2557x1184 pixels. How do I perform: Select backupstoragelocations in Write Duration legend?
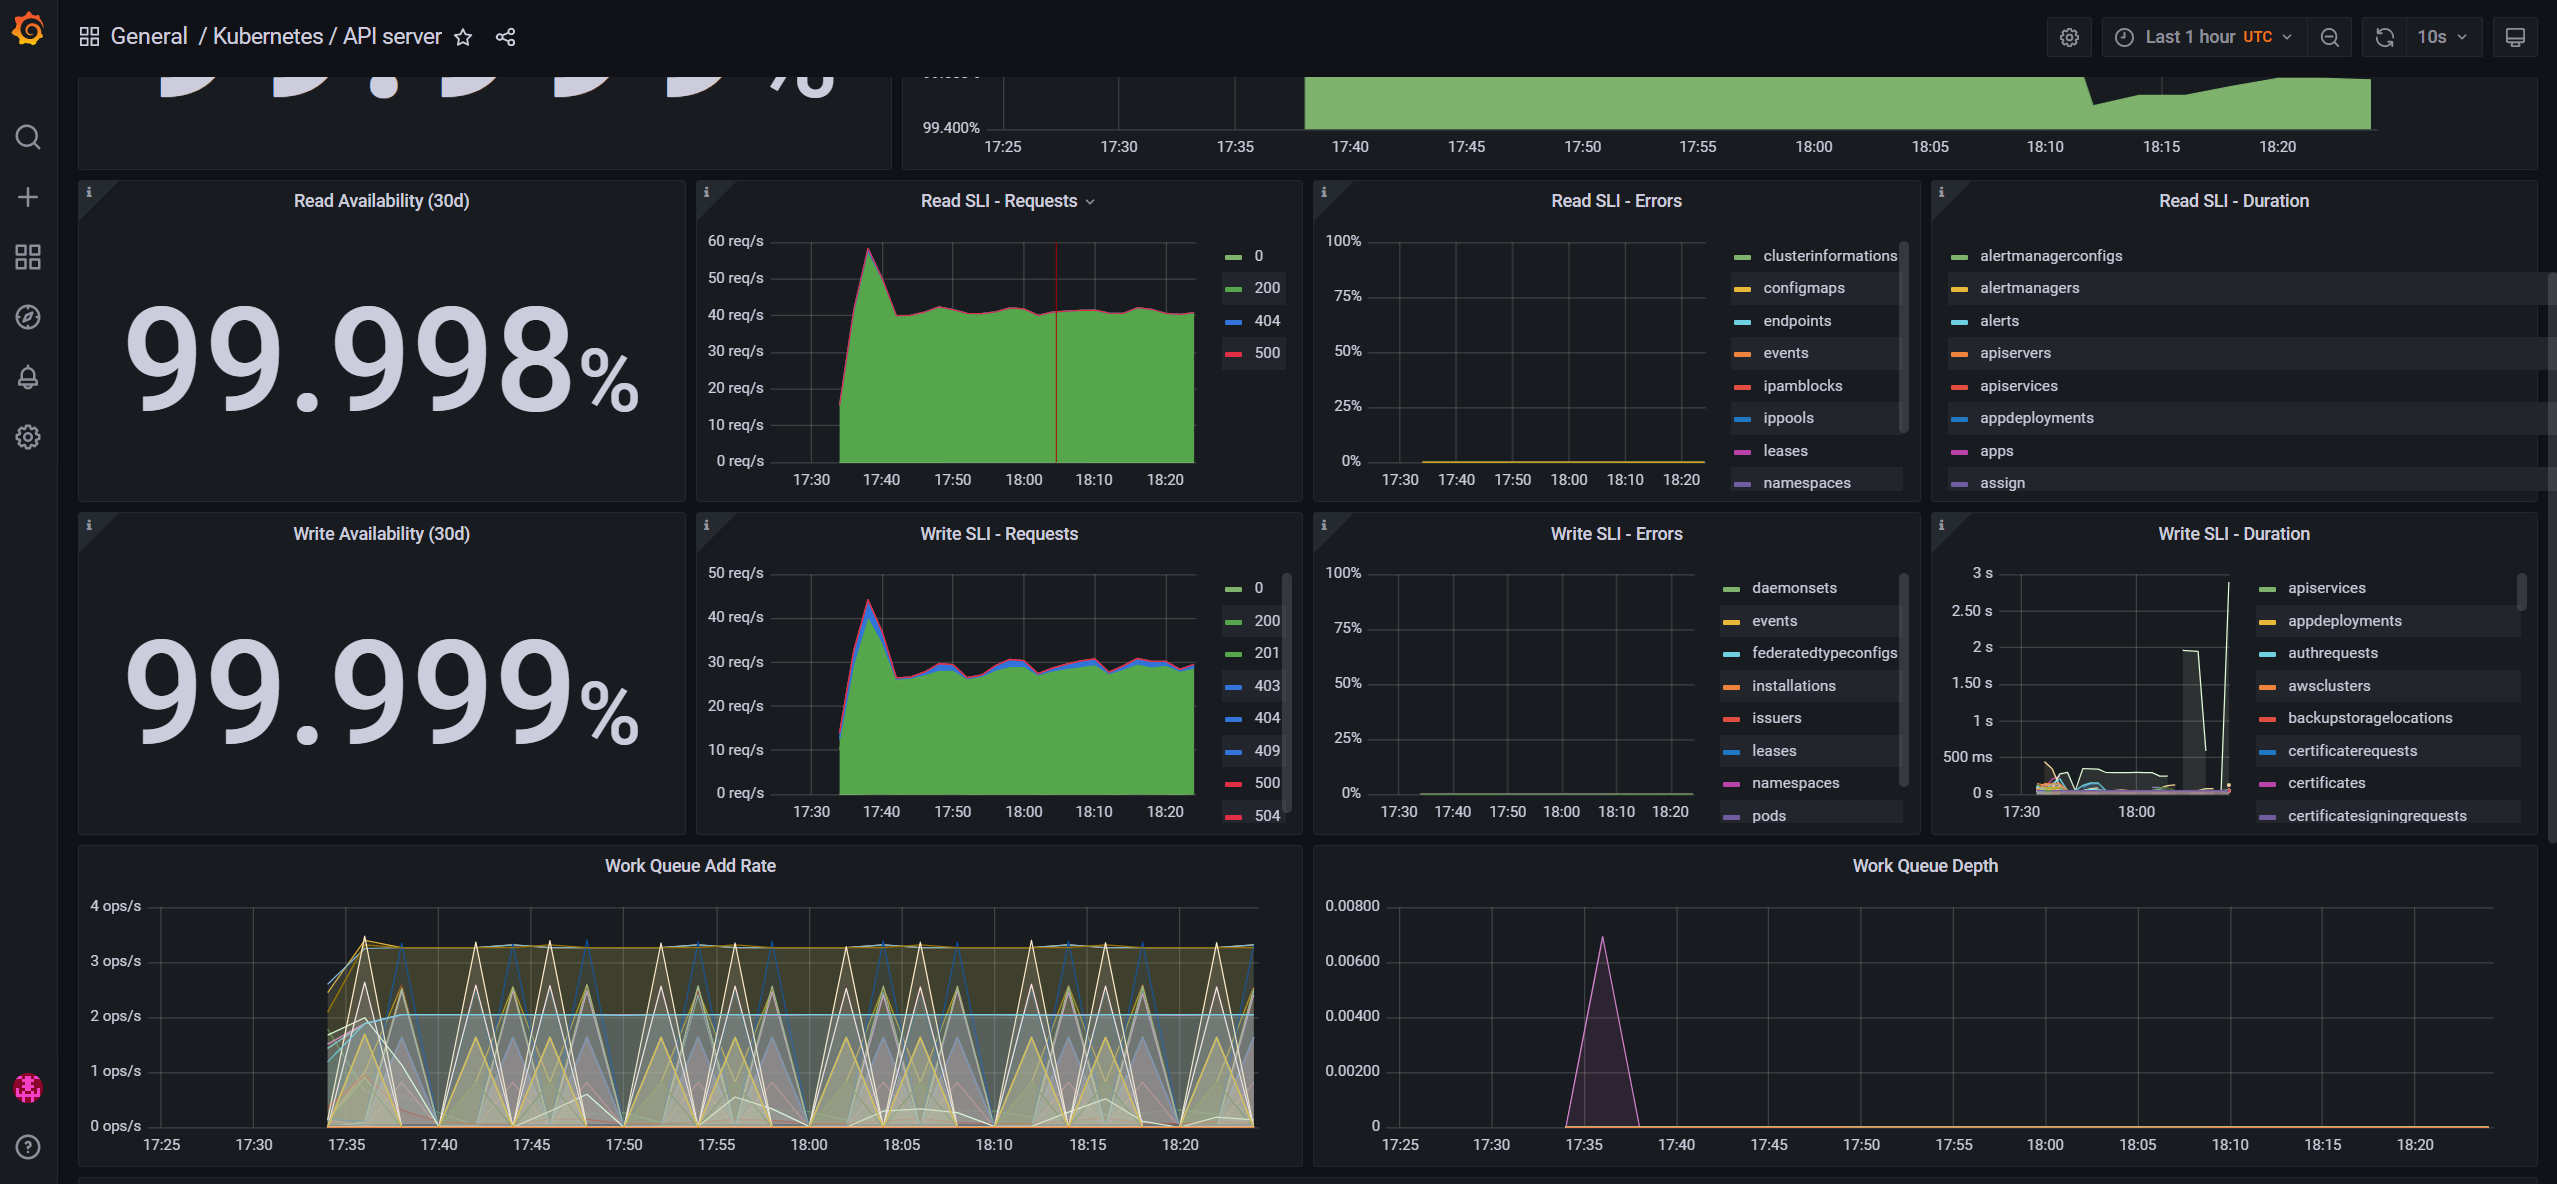[2369, 718]
